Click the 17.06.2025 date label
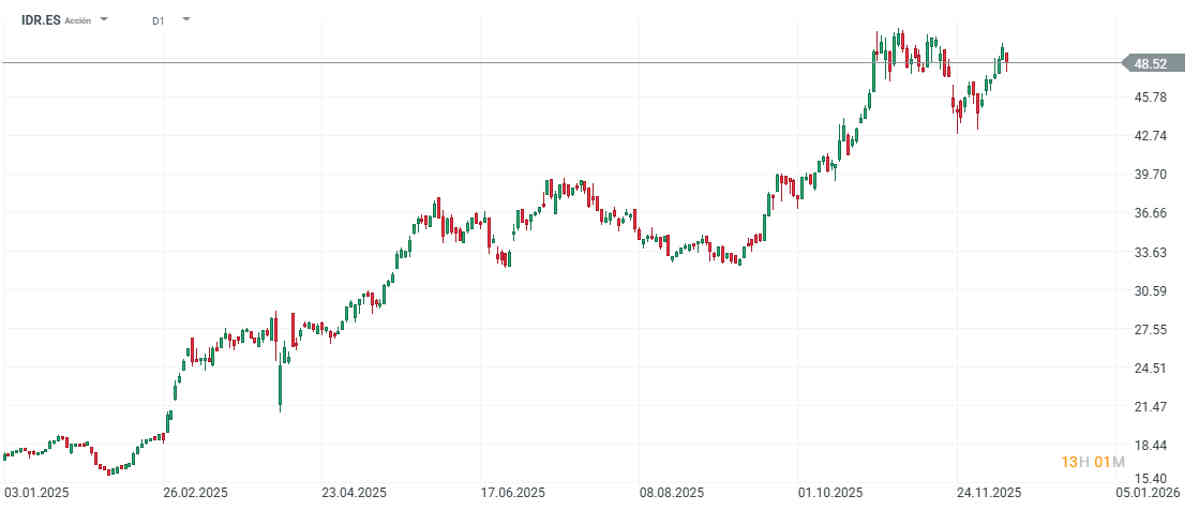Viewport: 1199px width, 510px height. point(512,493)
